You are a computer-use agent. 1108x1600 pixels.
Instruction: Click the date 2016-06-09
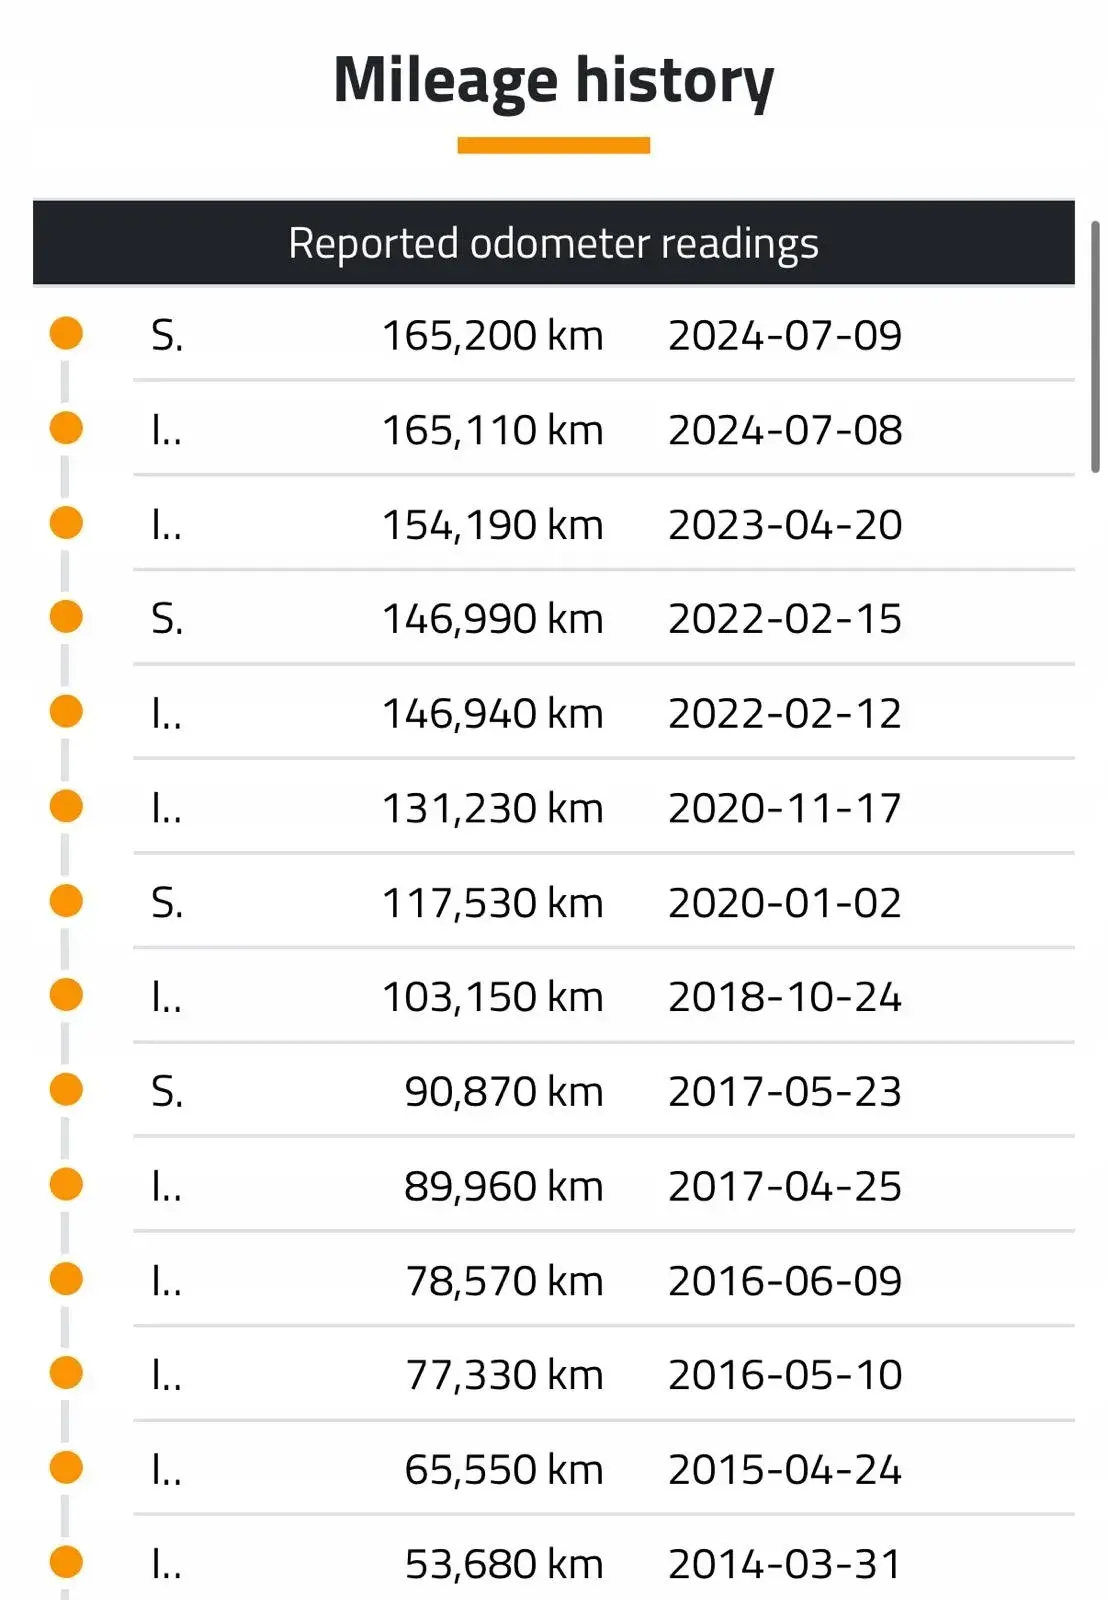click(785, 1281)
